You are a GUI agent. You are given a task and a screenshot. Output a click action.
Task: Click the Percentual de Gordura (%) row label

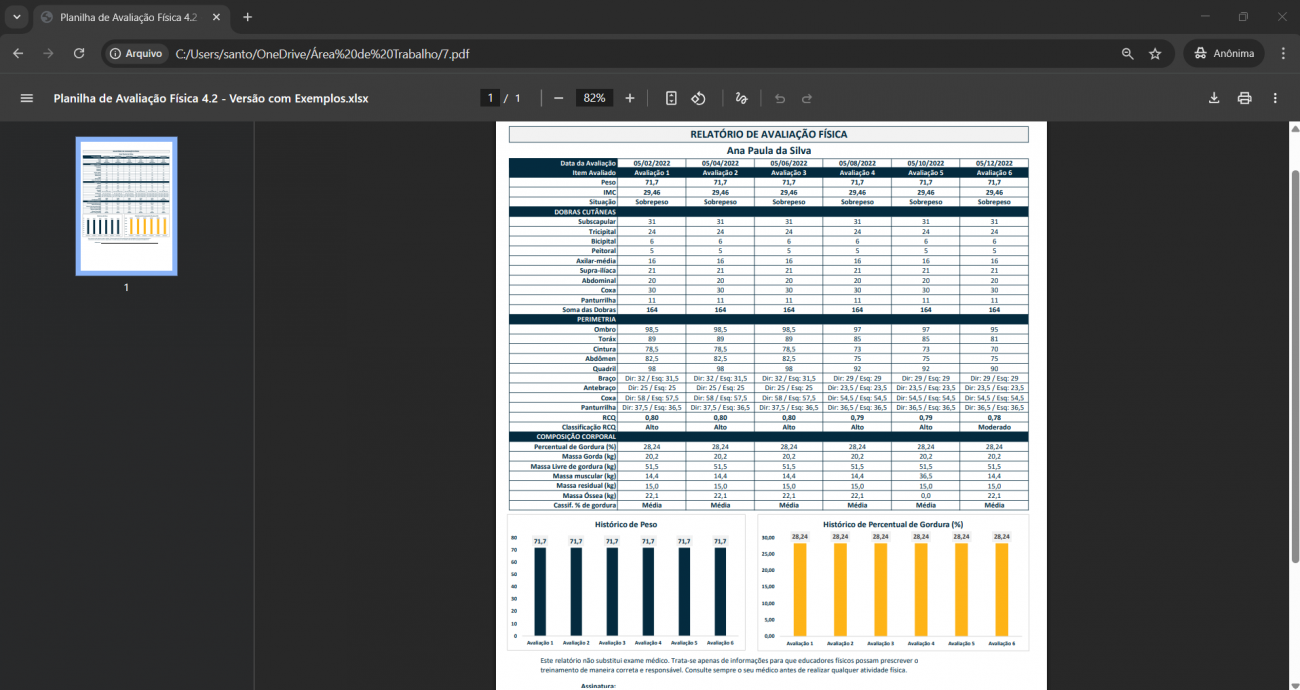[x=576, y=447]
